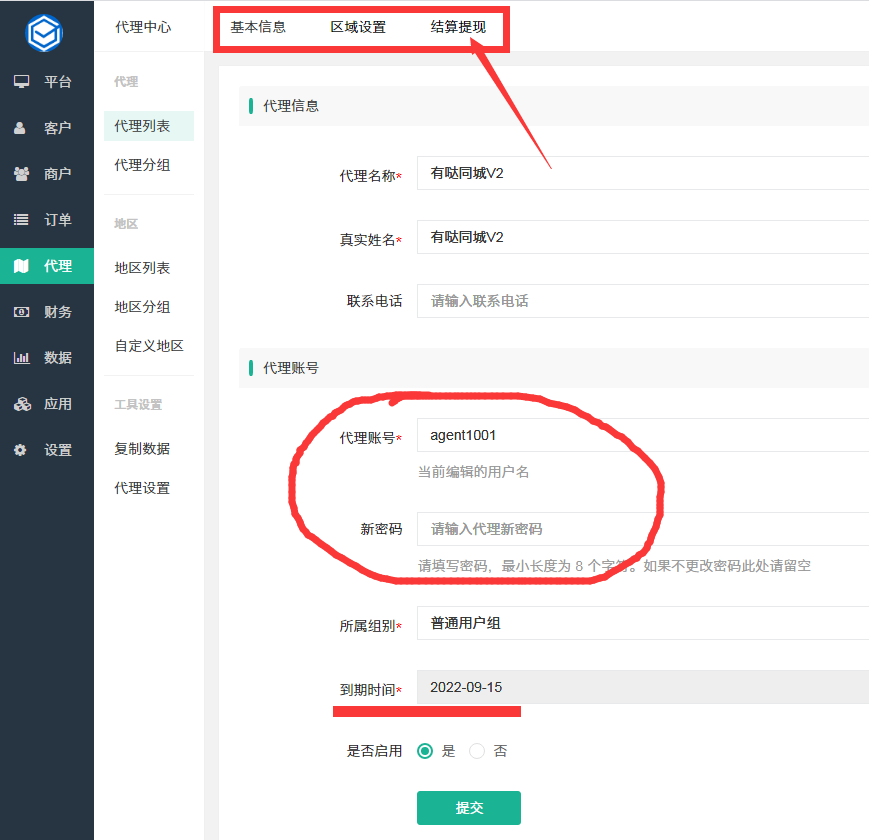869x840 pixels.
Task: Click the hint text 当前编辑的用户名
Action: pyautogui.click(x=474, y=472)
